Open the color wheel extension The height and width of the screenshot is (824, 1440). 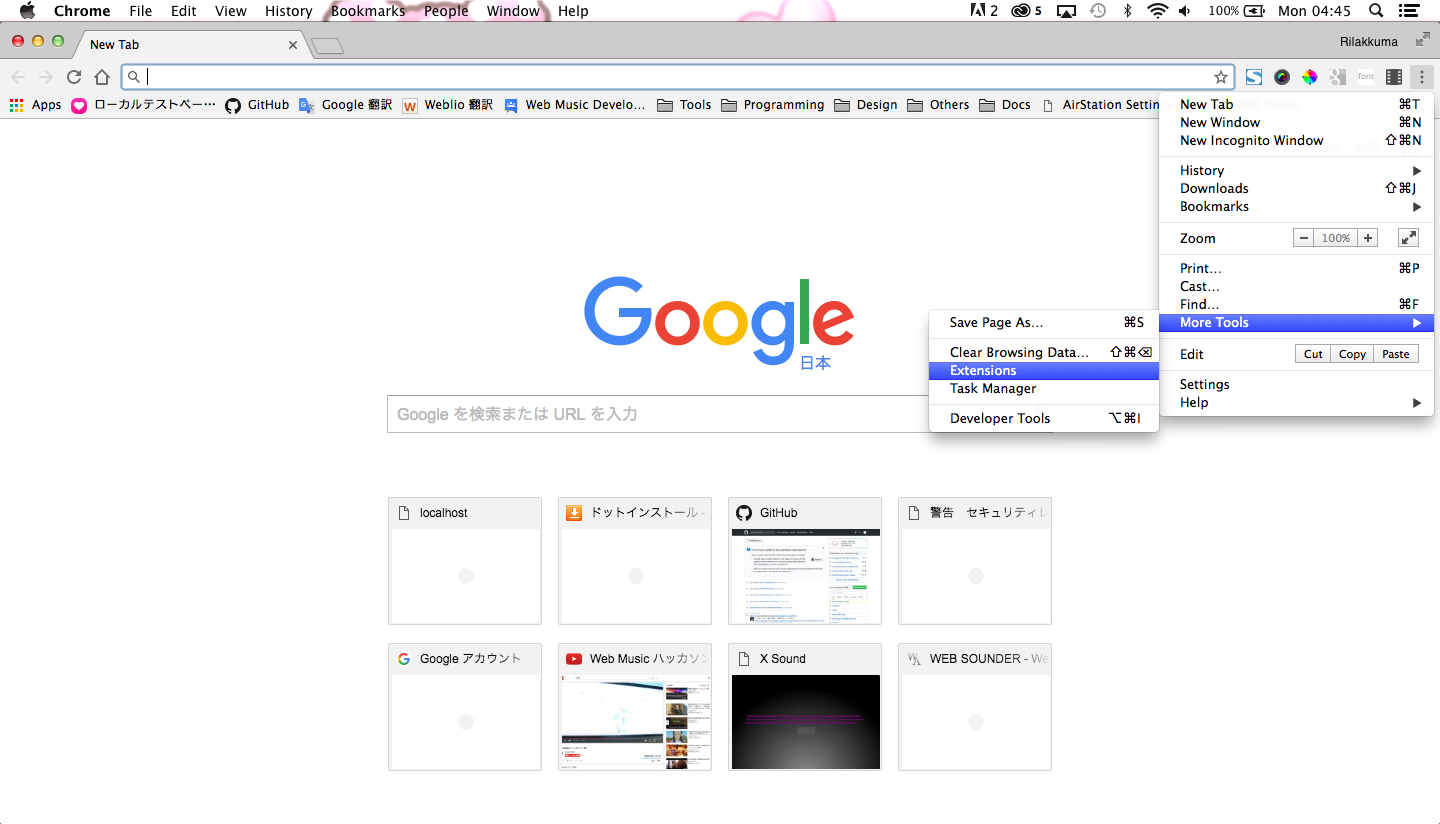click(x=1310, y=77)
